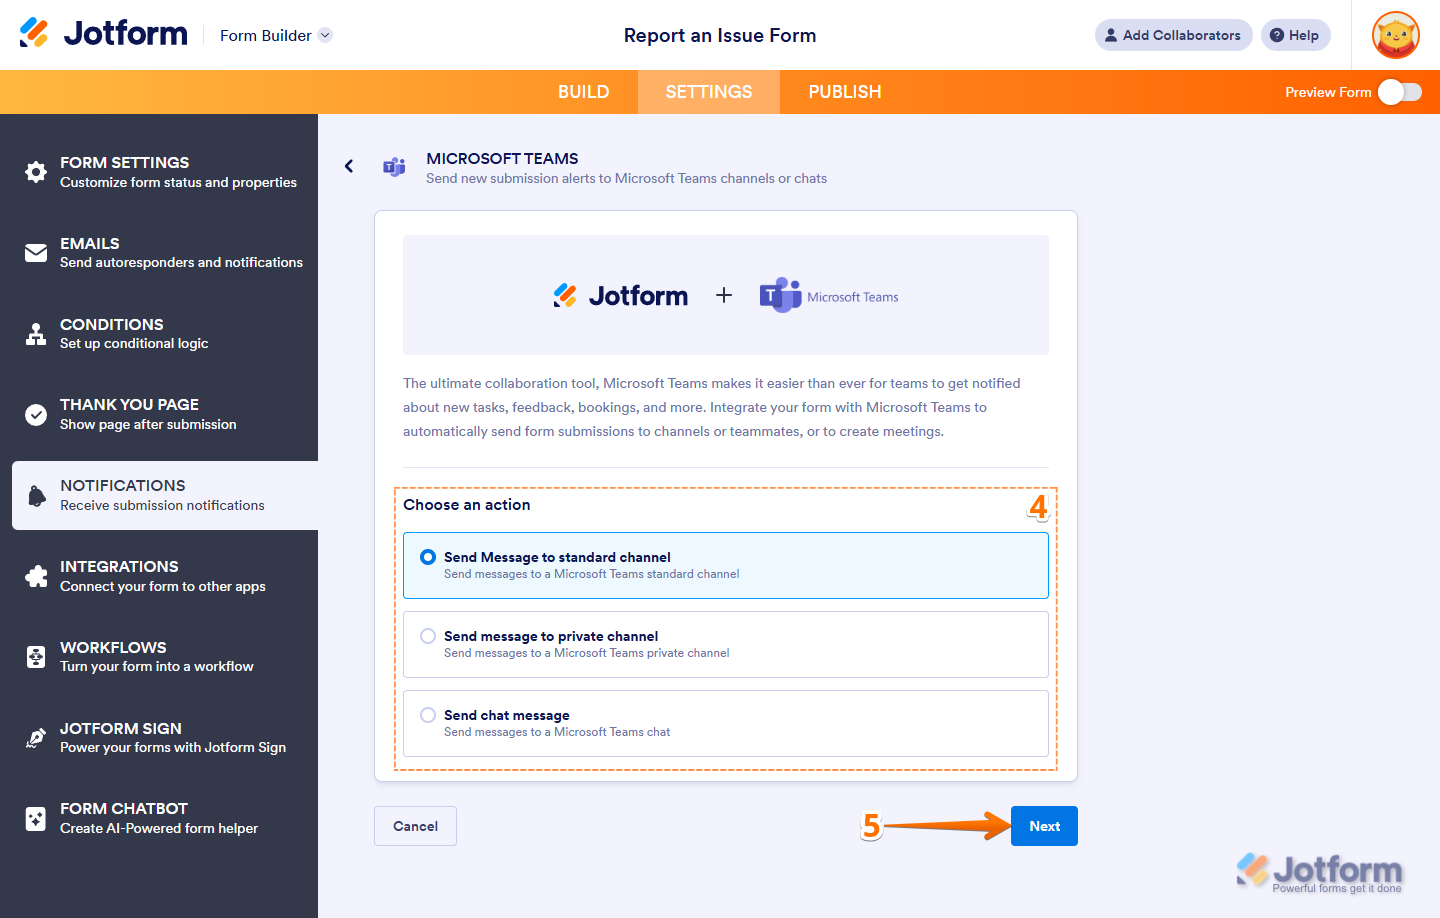Click the avatar in the top-right corner

(1395, 35)
